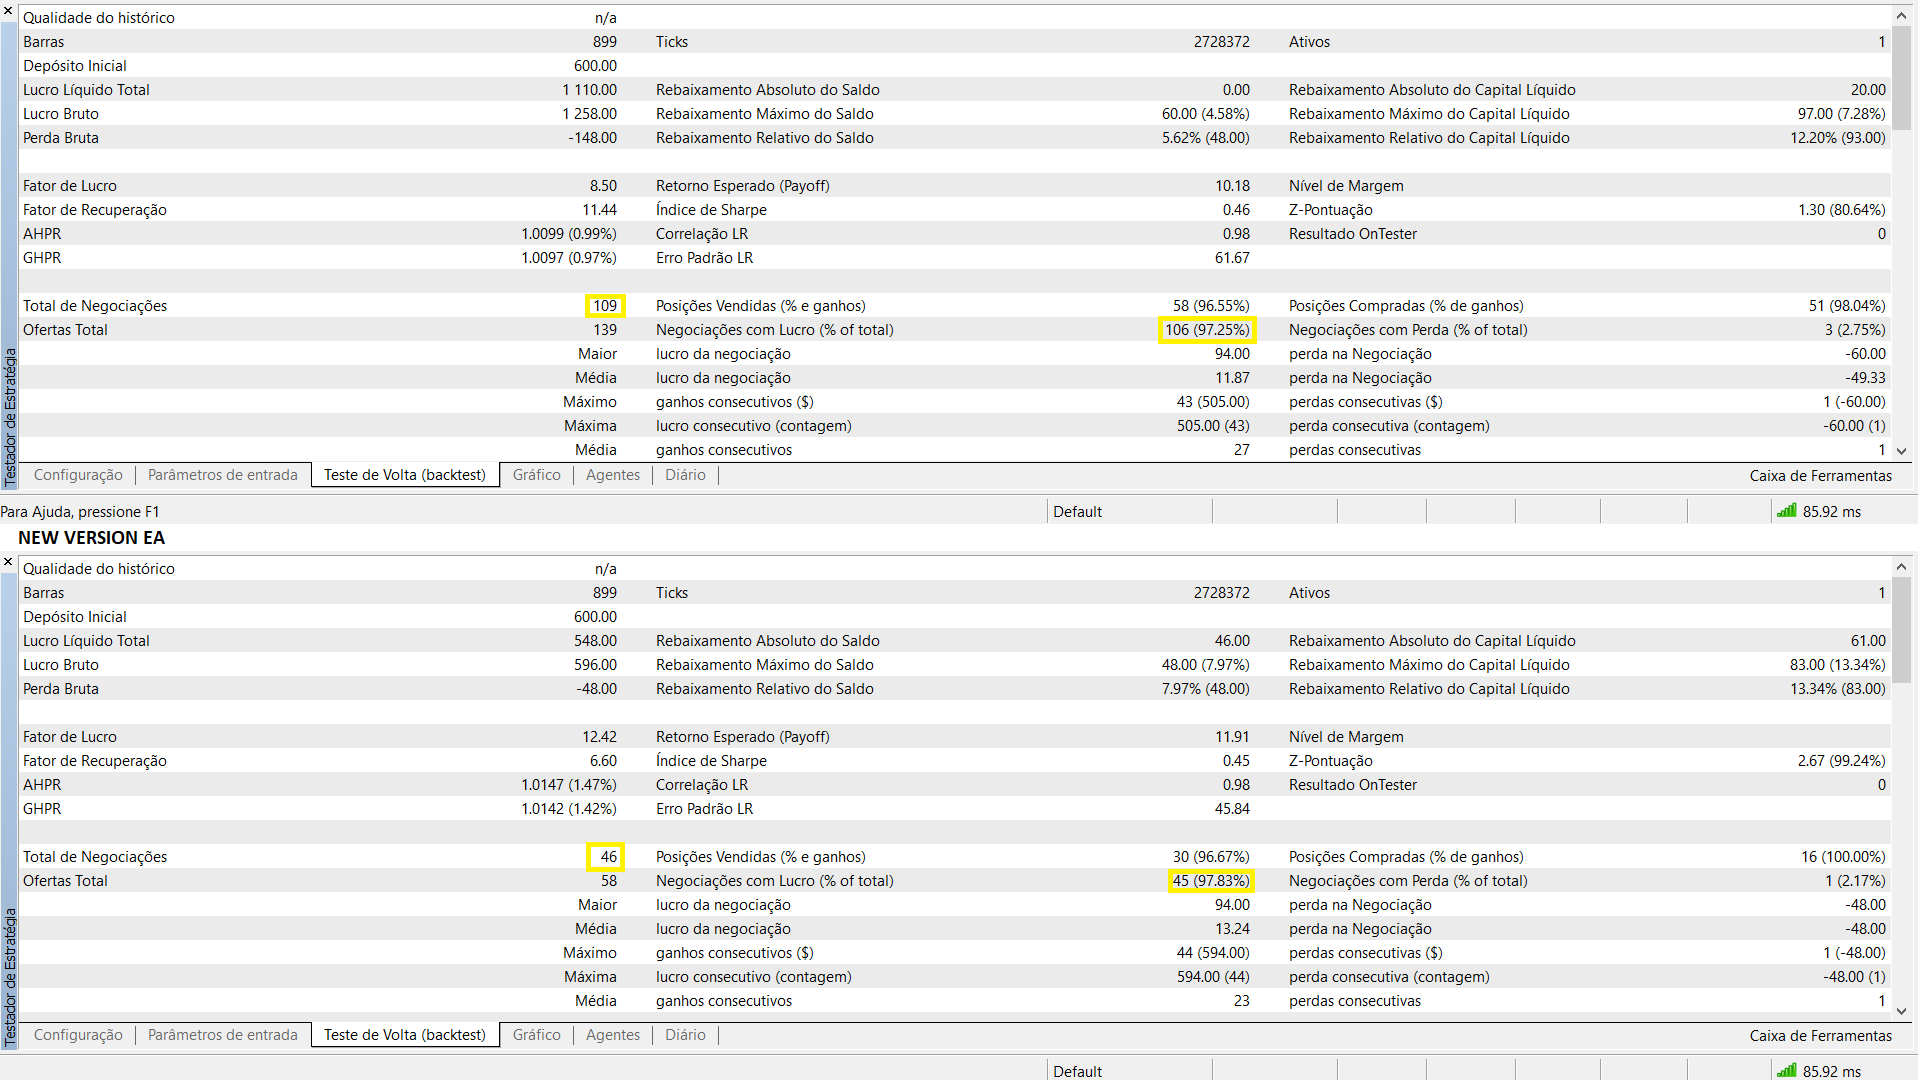1920x1081 pixels.
Task: Switch to Gráfico tab in lower tester
Action: [x=536, y=1035]
